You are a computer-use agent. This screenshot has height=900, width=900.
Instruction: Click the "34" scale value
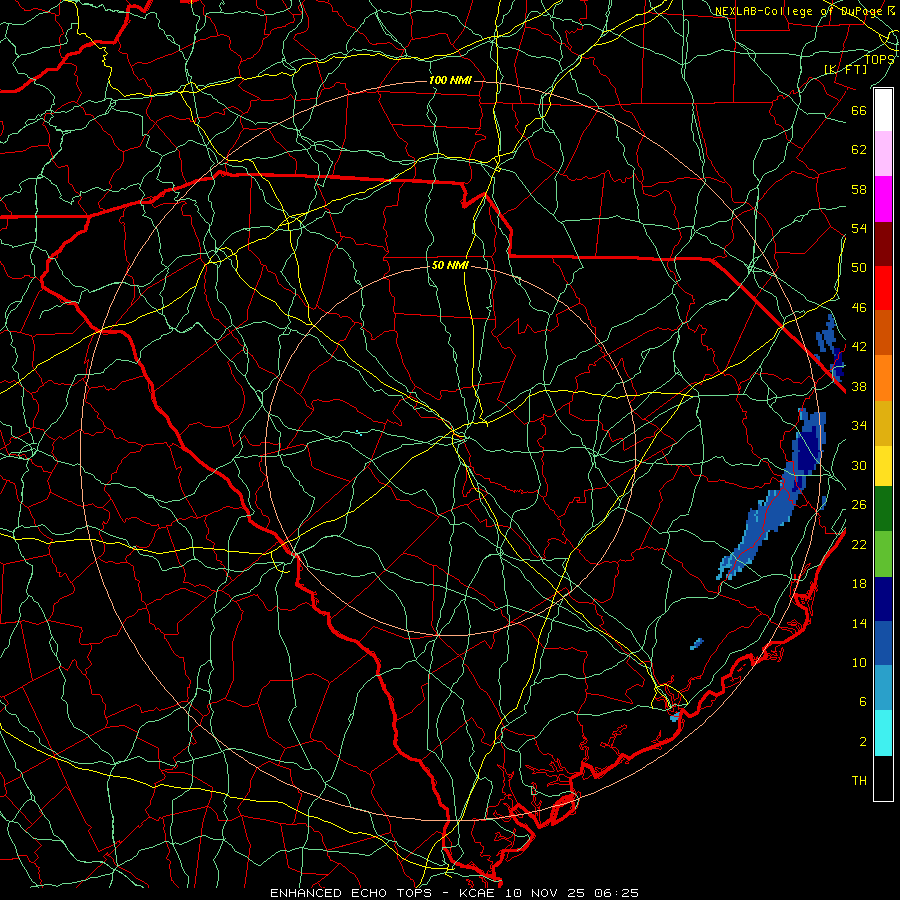[x=859, y=426]
